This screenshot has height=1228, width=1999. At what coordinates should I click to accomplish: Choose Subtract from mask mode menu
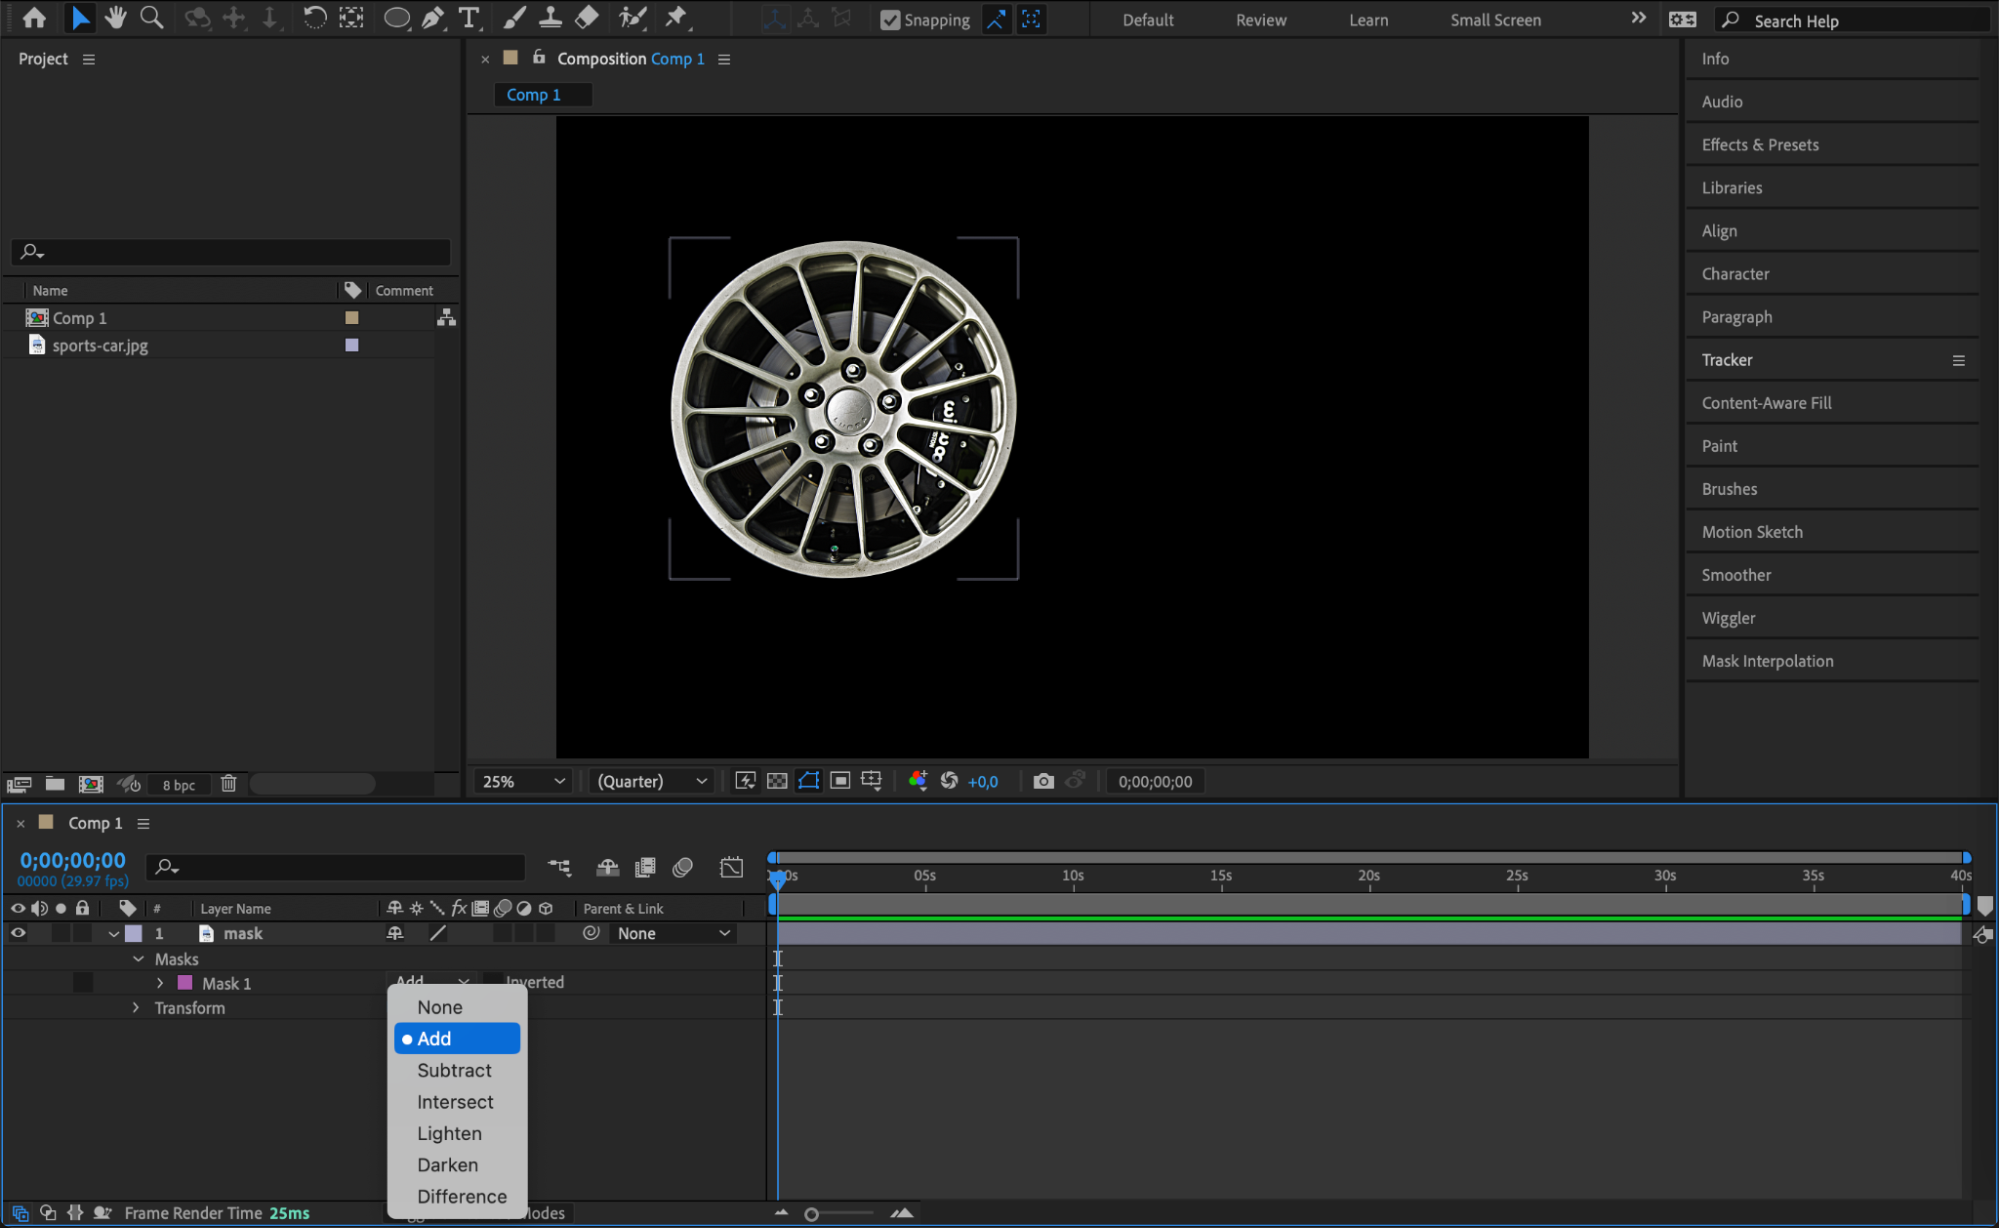(454, 1070)
